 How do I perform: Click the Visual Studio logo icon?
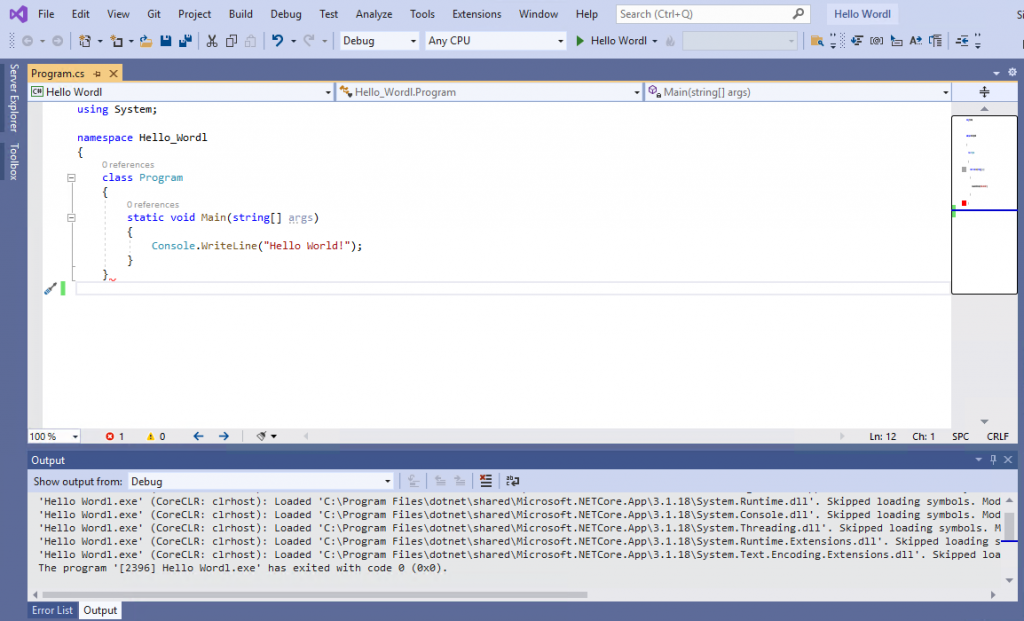[x=18, y=14]
